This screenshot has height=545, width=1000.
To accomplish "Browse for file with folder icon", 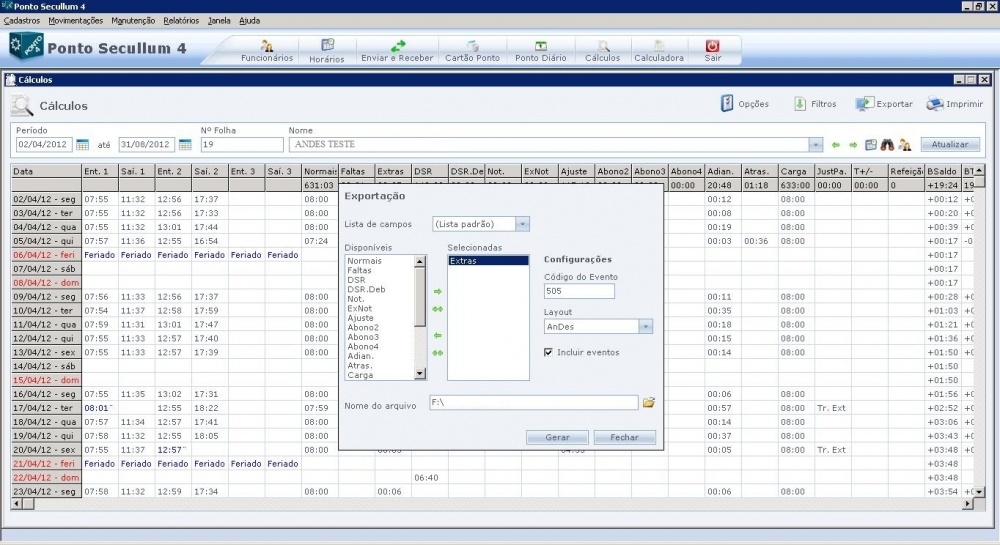I will (649, 402).
